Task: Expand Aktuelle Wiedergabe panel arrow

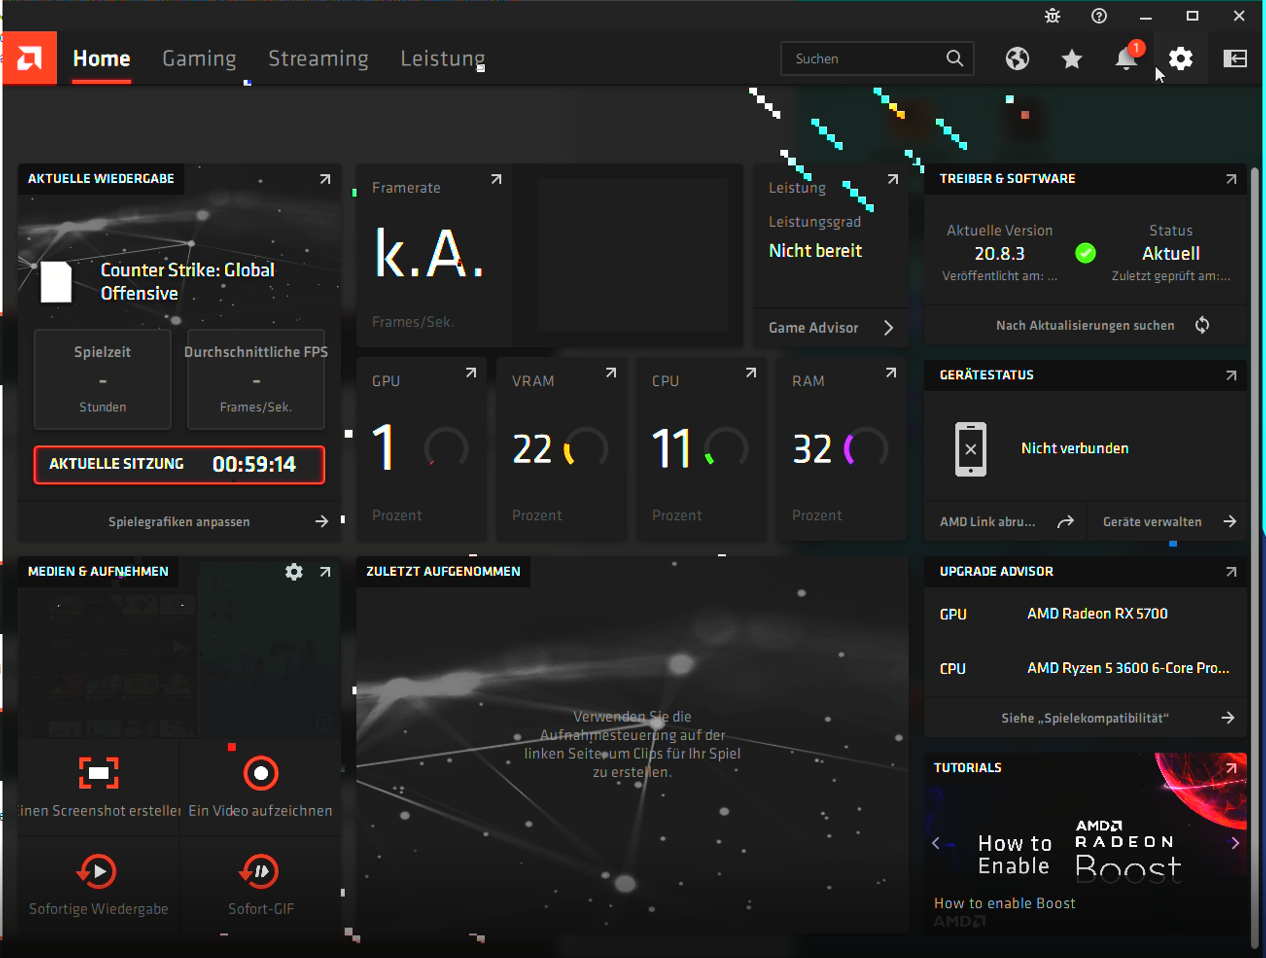Action: 325,179
